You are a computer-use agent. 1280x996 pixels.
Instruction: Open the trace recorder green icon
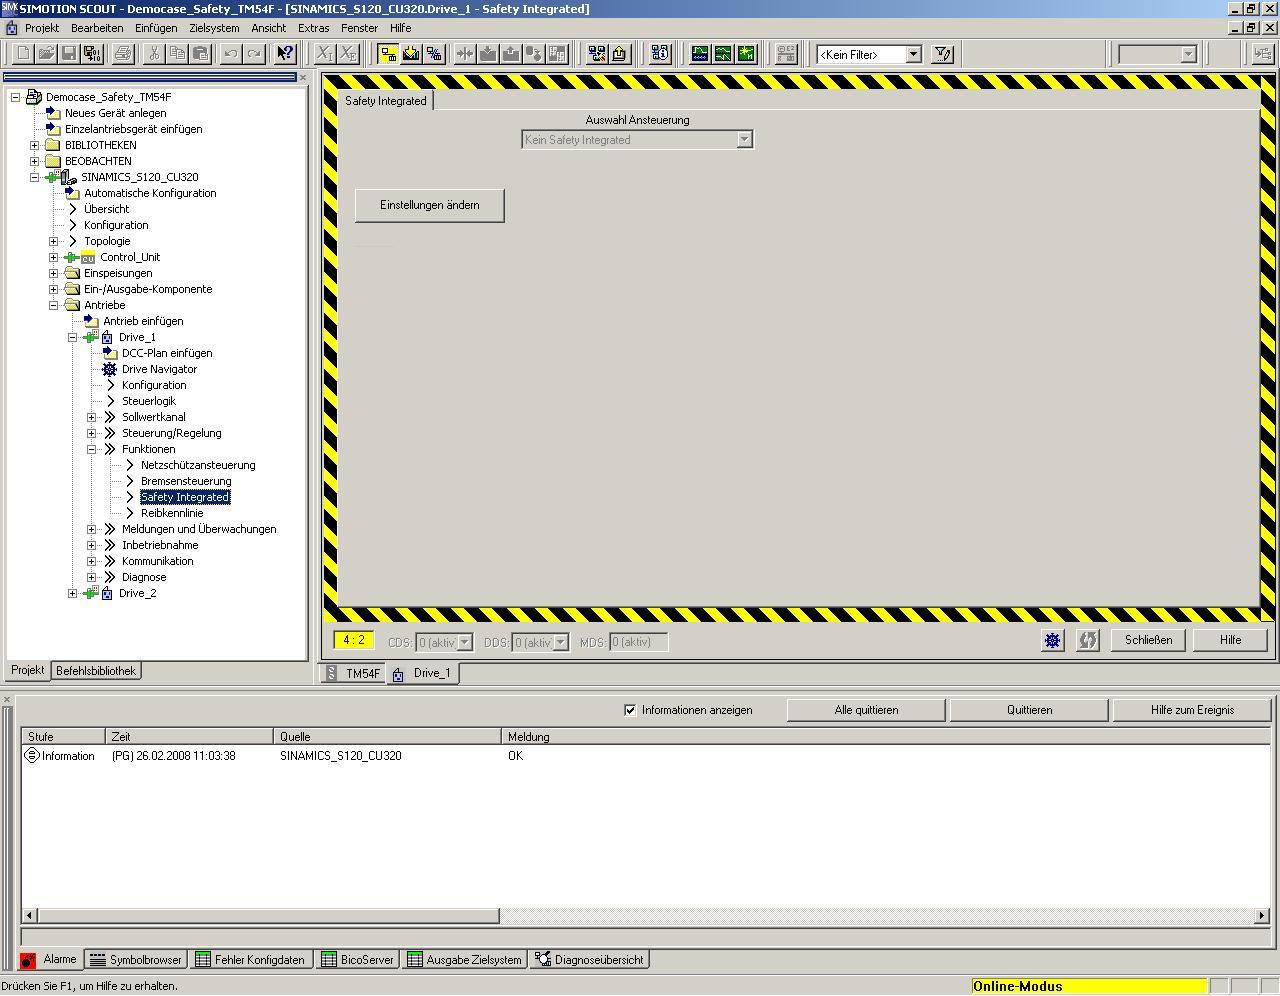point(700,54)
